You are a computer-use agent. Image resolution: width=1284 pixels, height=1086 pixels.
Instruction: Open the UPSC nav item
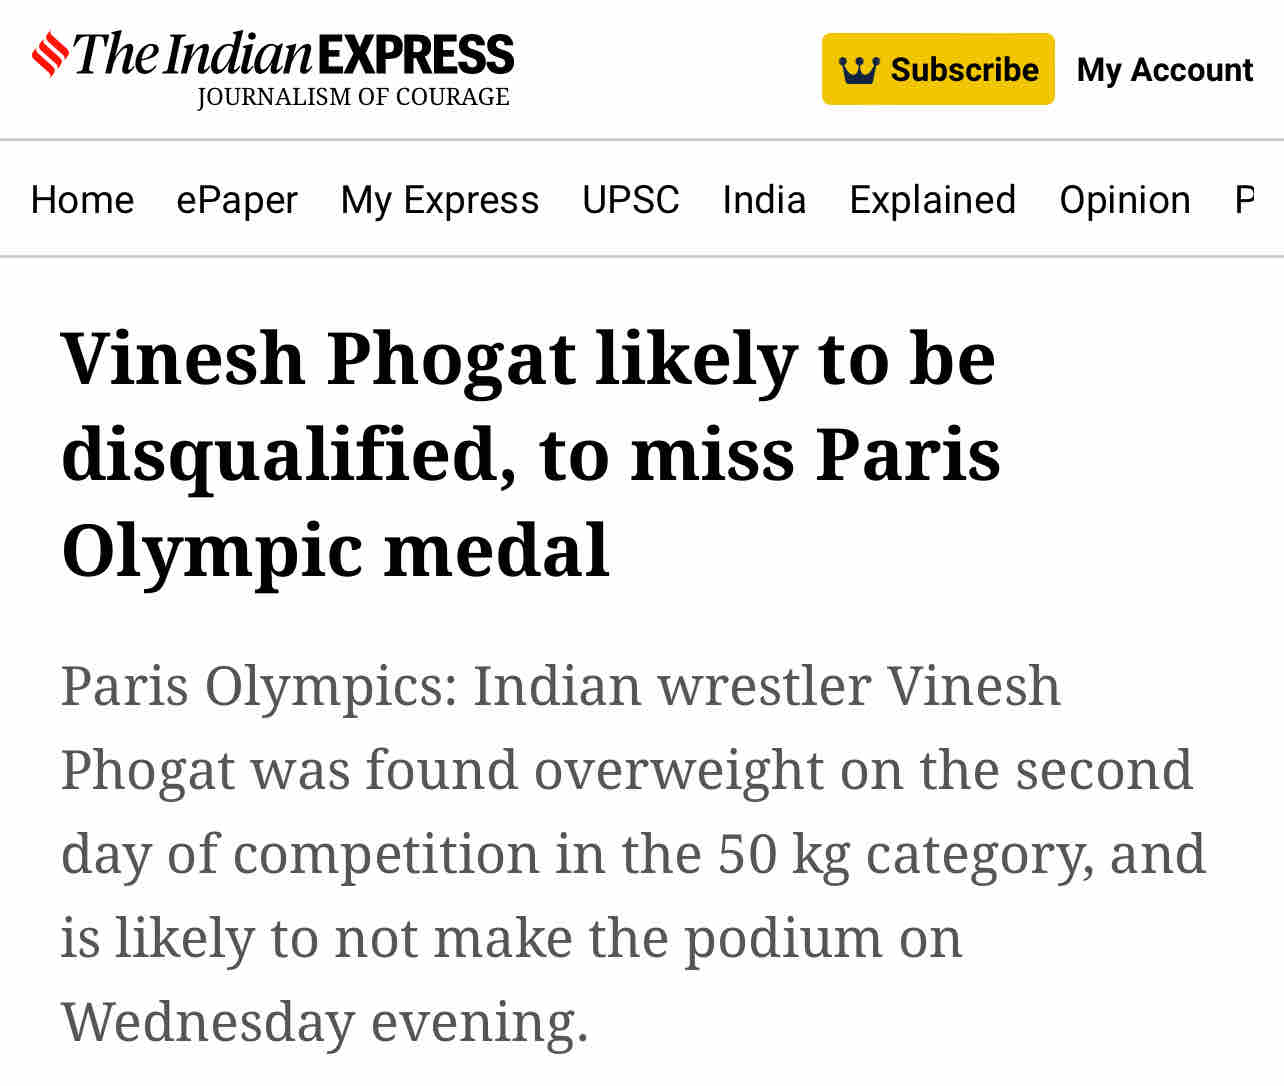[630, 200]
